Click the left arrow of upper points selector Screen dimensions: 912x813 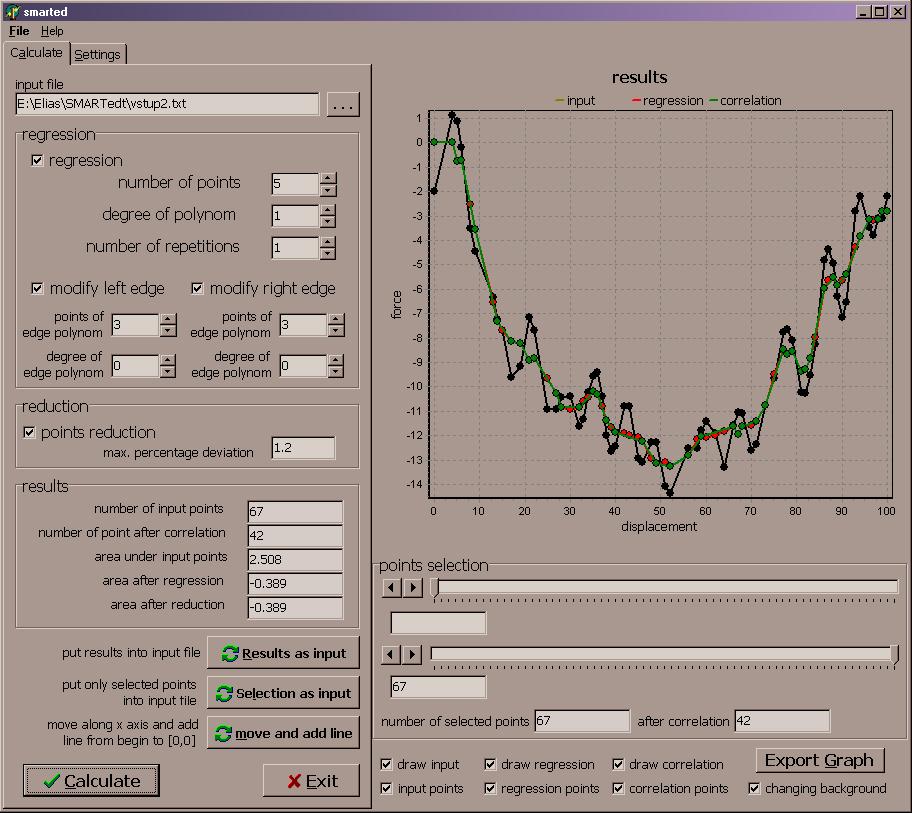click(x=391, y=587)
